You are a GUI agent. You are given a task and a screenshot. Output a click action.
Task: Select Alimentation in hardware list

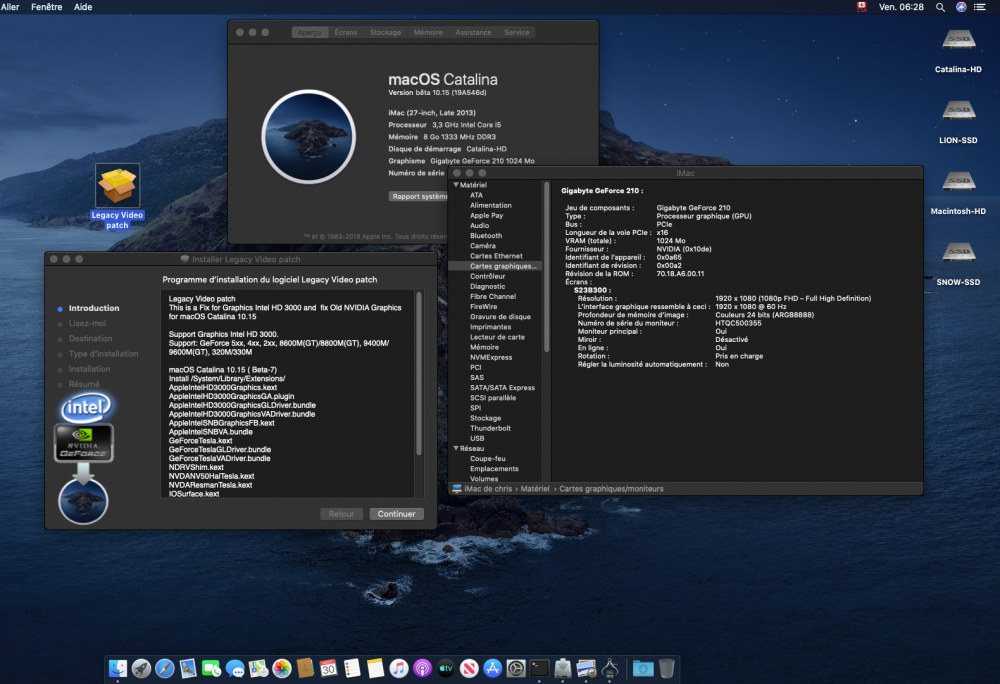point(490,205)
